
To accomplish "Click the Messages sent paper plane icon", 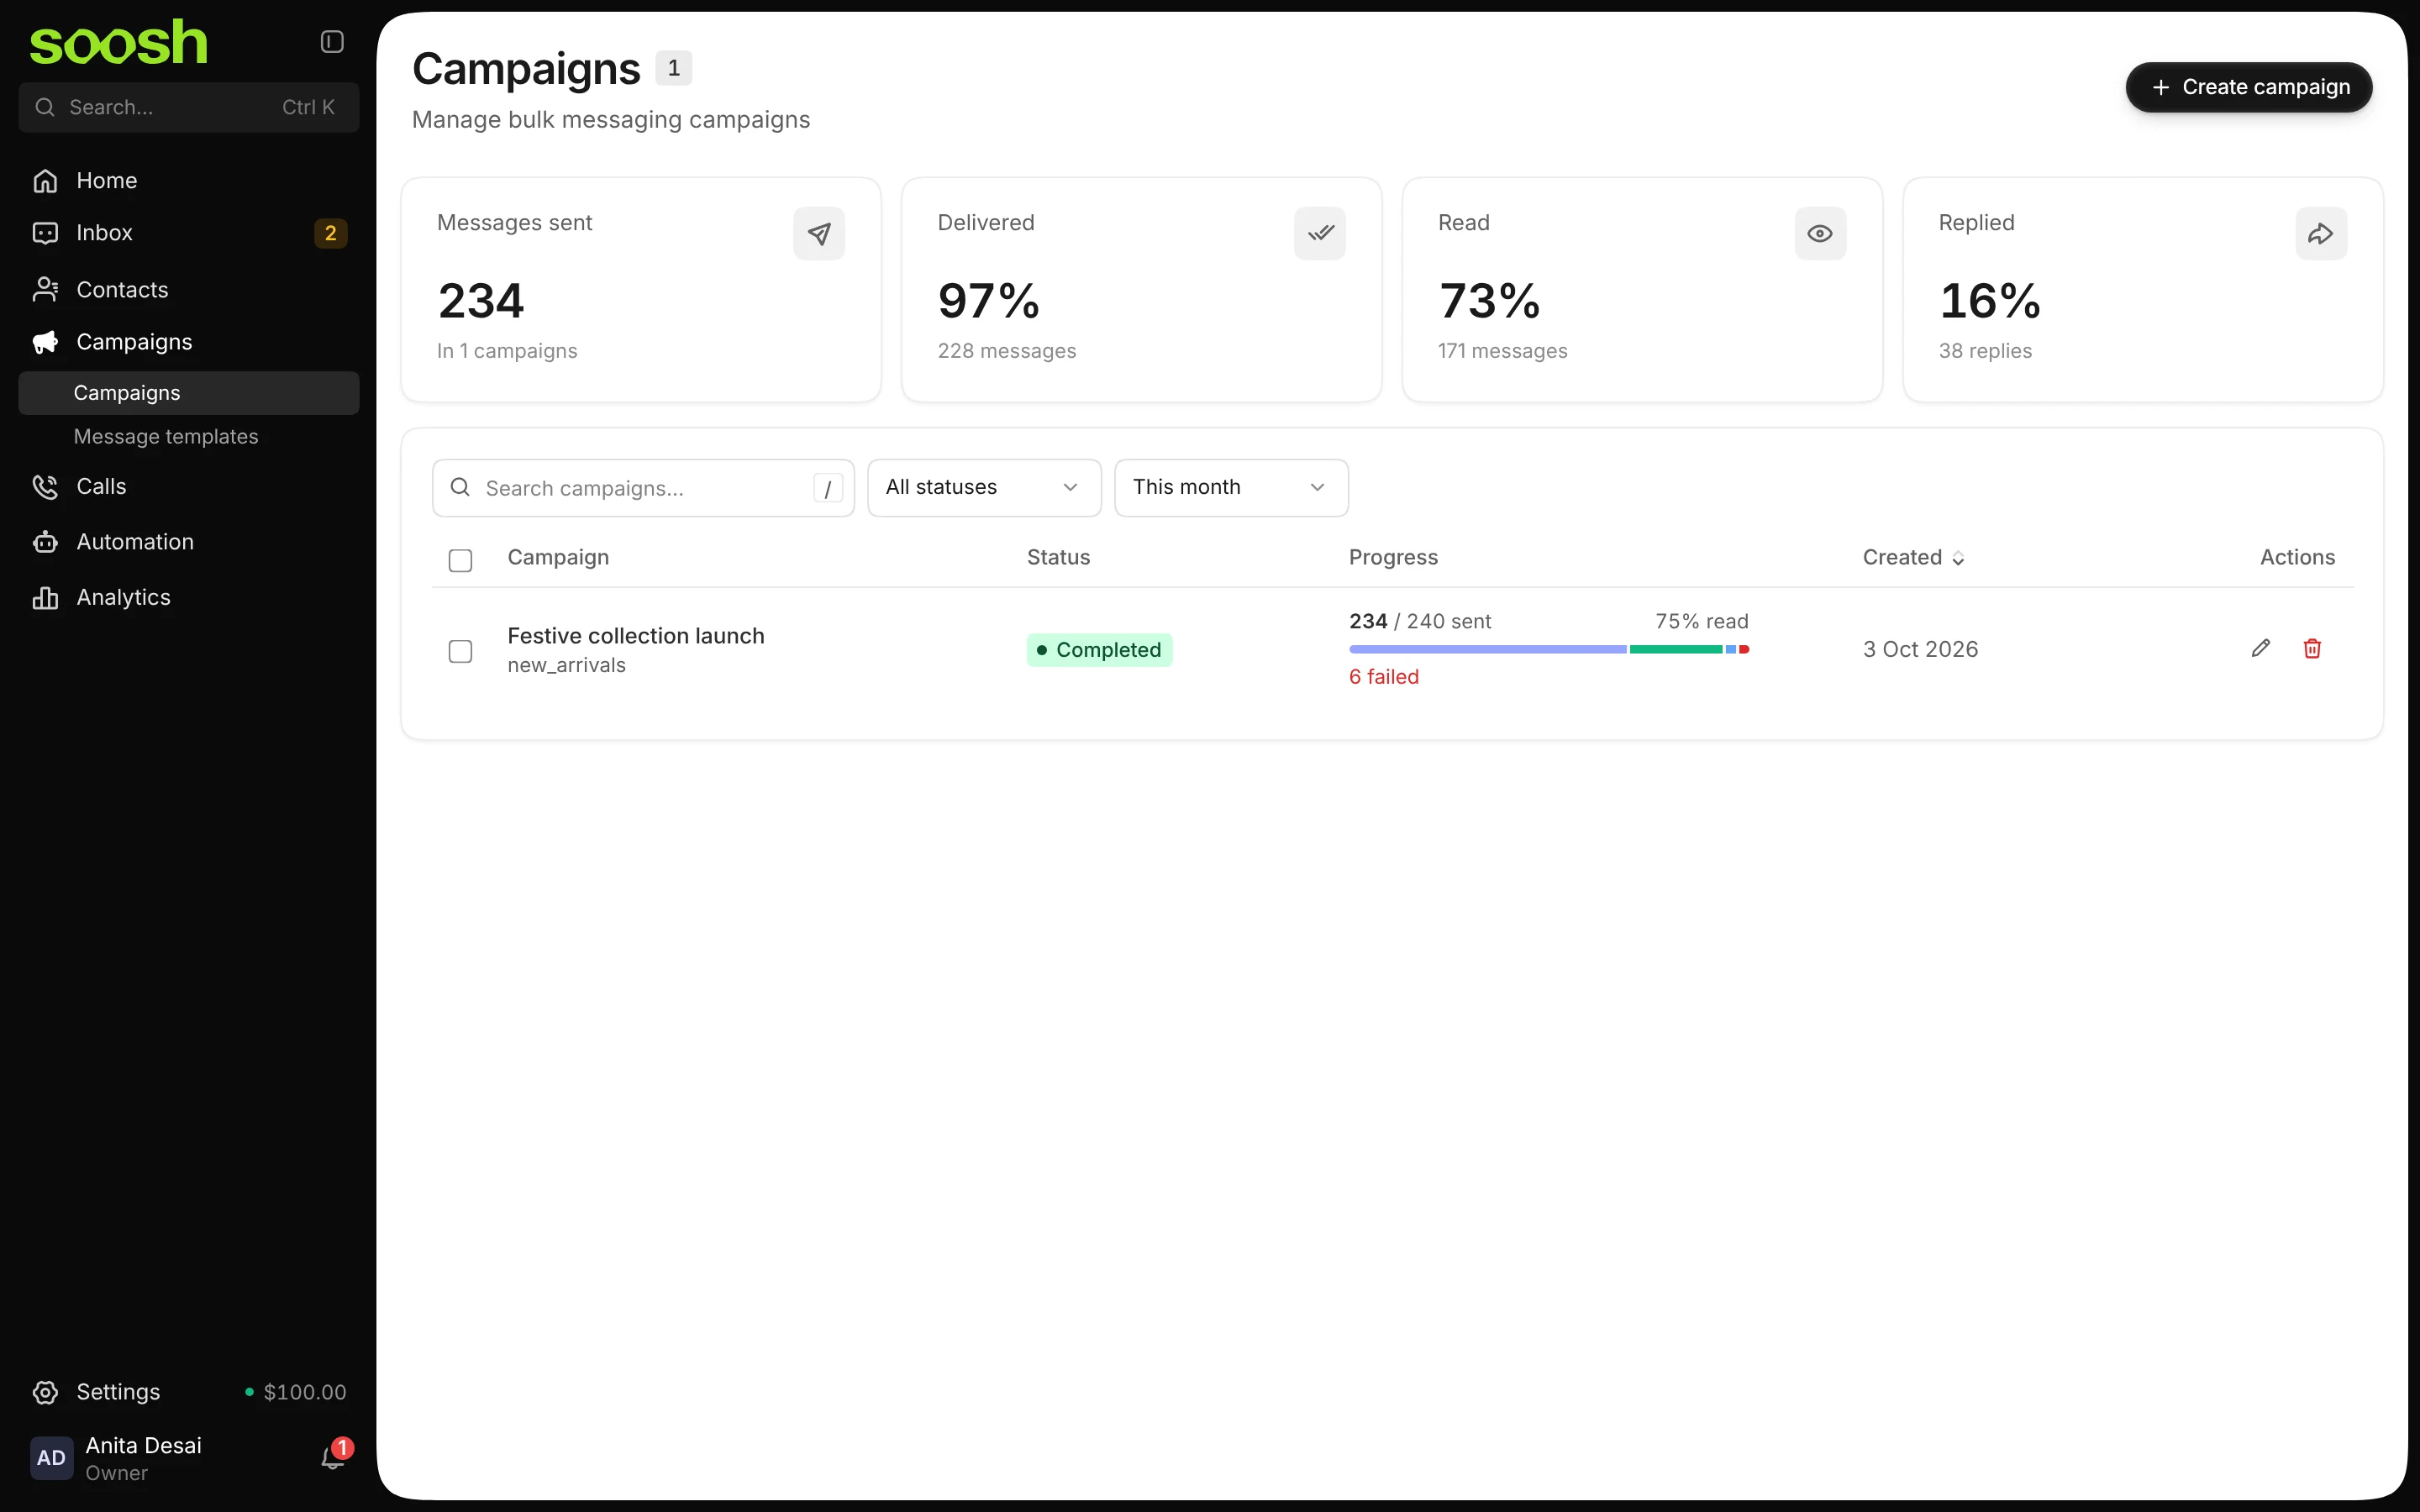I will tap(819, 234).
